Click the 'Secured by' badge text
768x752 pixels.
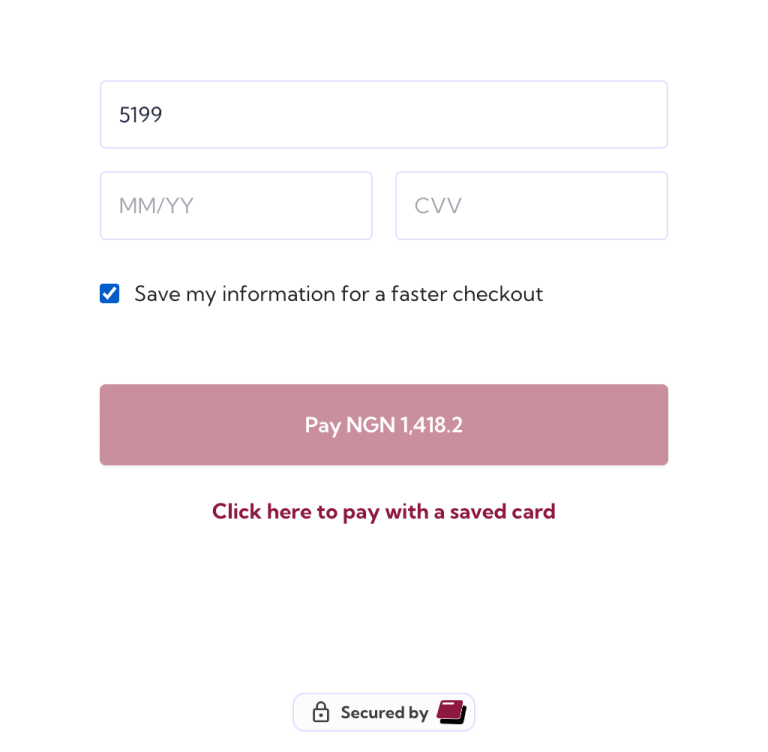coord(384,713)
